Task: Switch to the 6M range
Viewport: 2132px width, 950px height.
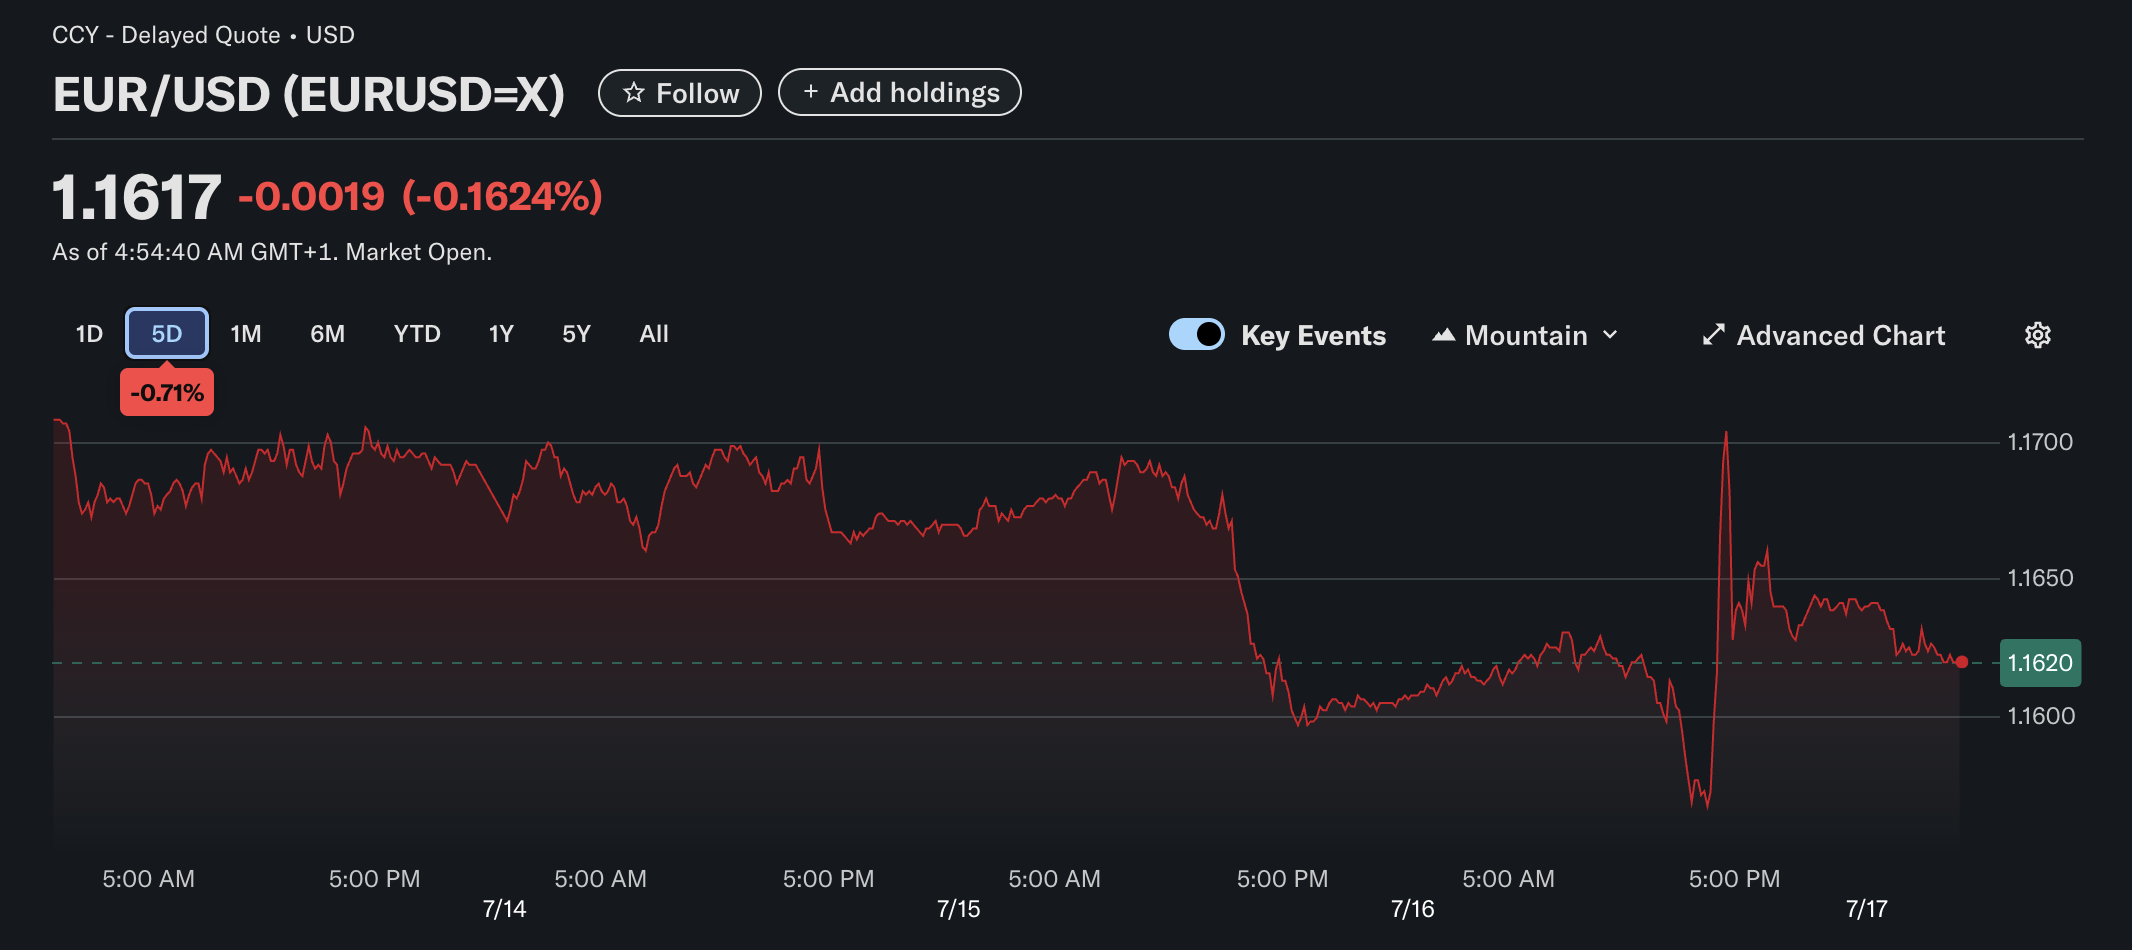Action: coord(327,334)
